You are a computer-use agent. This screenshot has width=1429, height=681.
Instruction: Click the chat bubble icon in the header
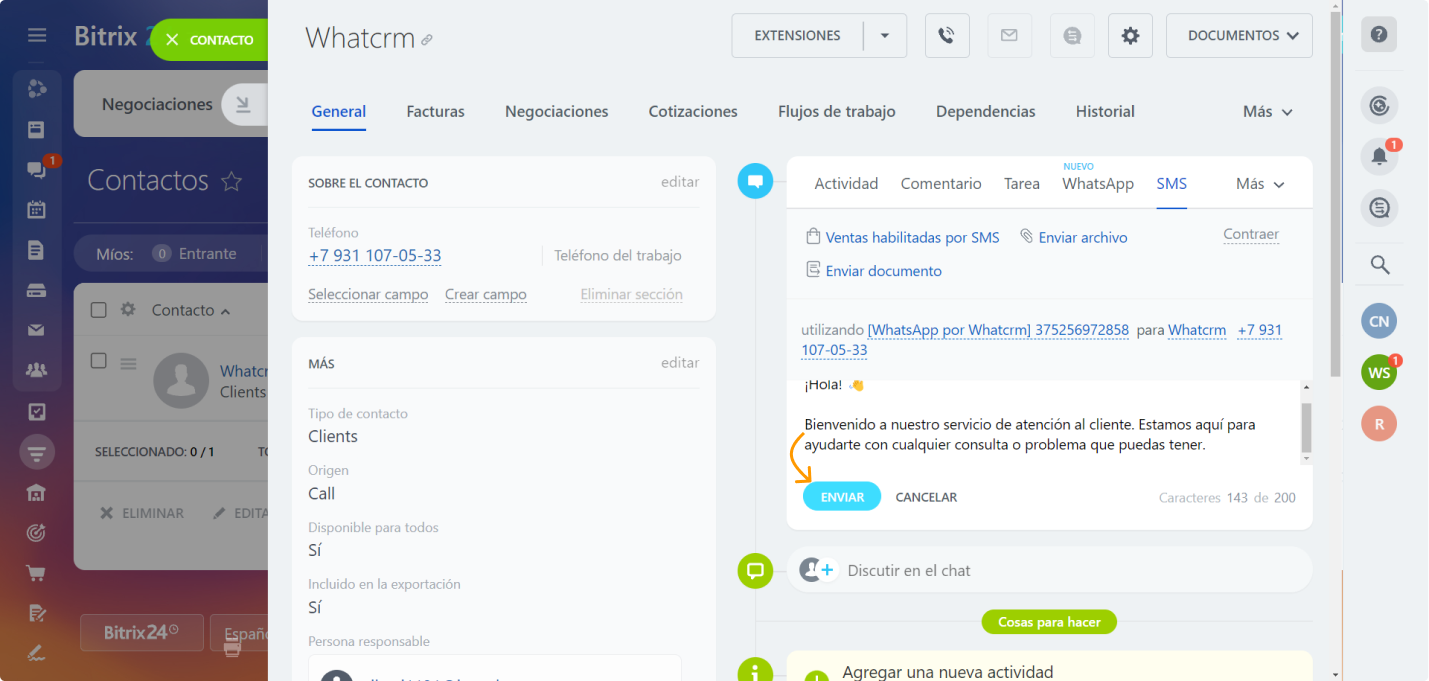click(1072, 36)
